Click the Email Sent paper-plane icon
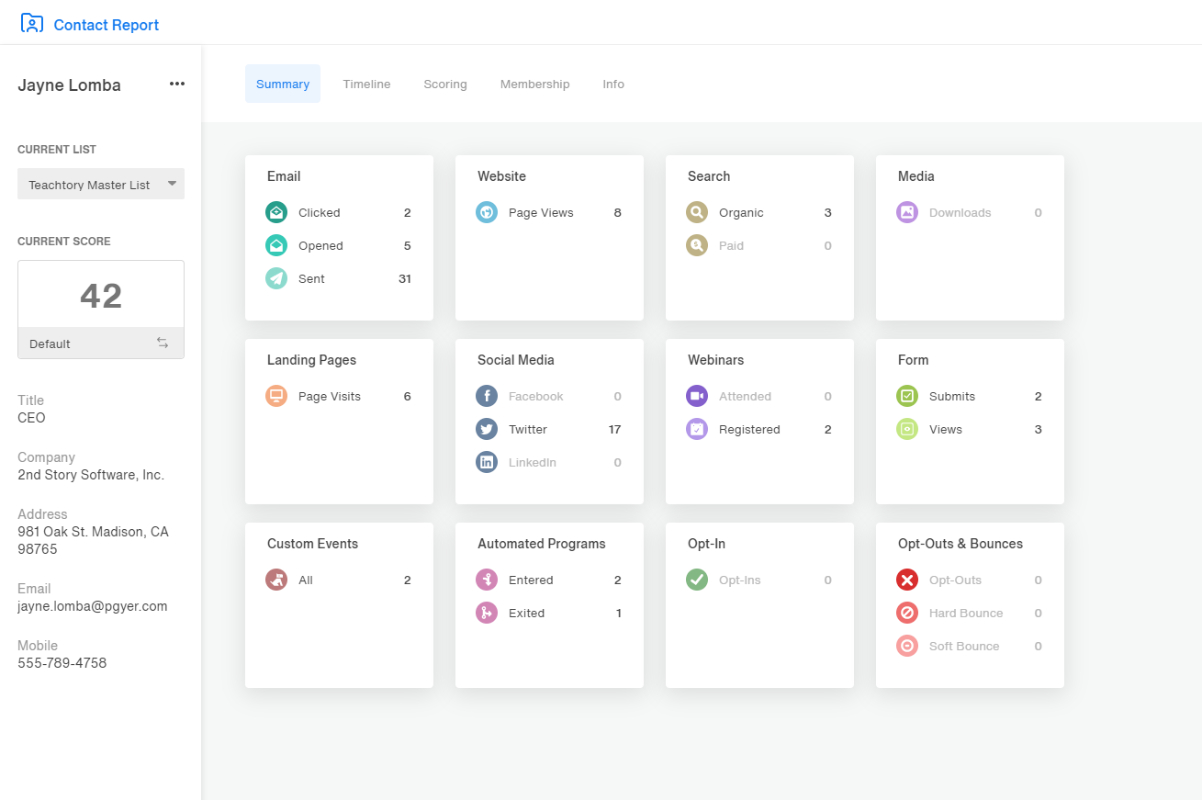The image size is (1202, 800). [x=276, y=278]
